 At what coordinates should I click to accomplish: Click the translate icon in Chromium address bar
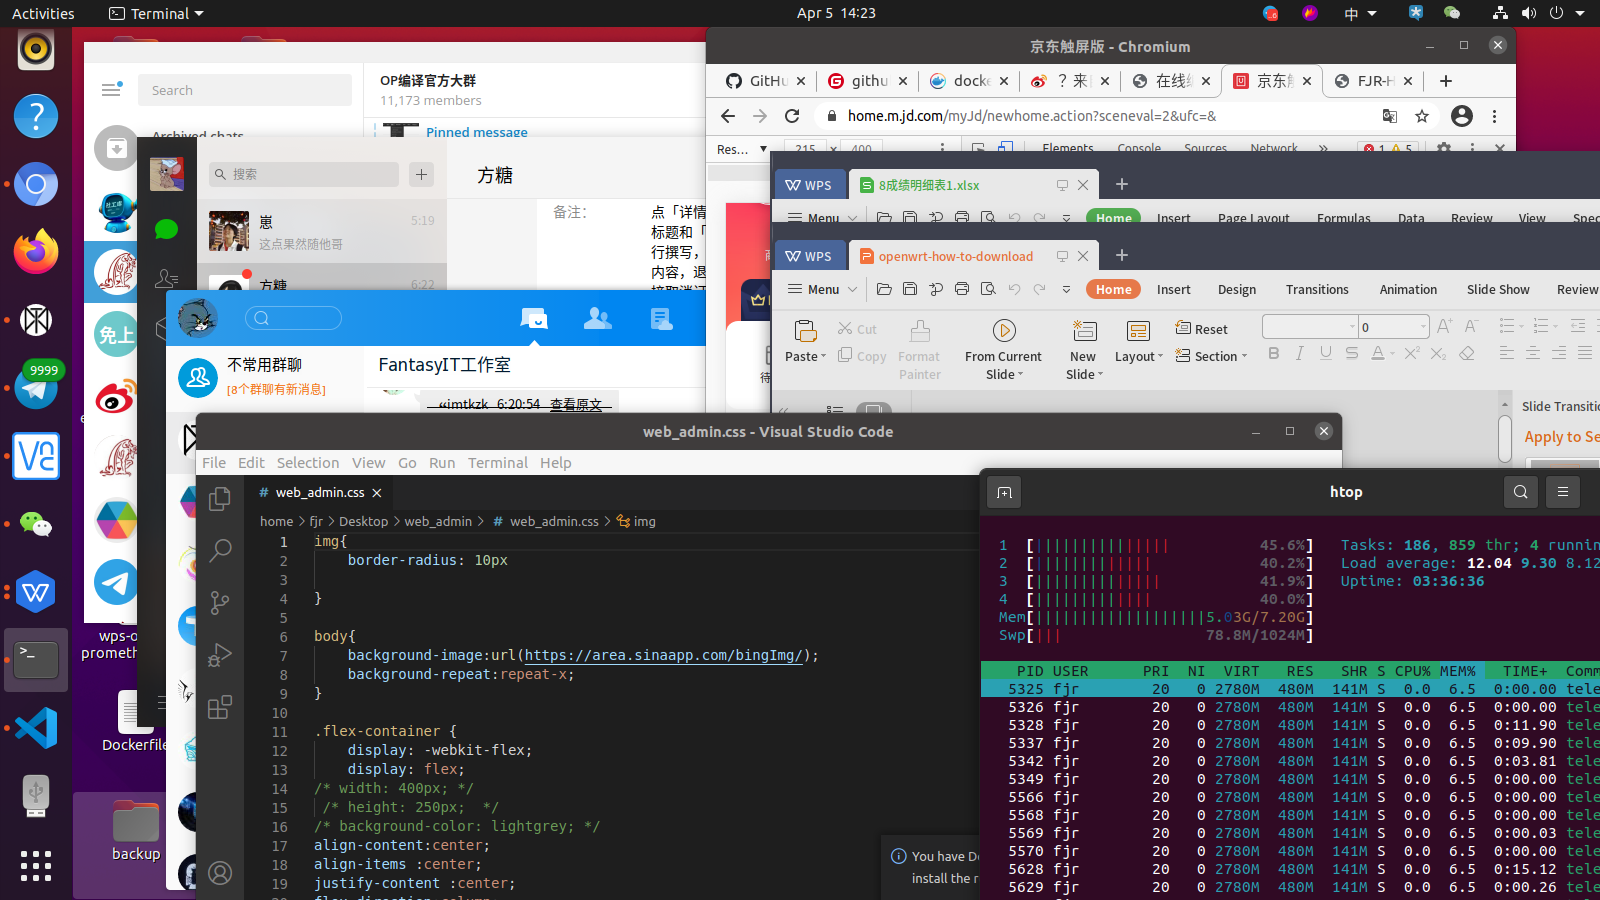[1390, 116]
